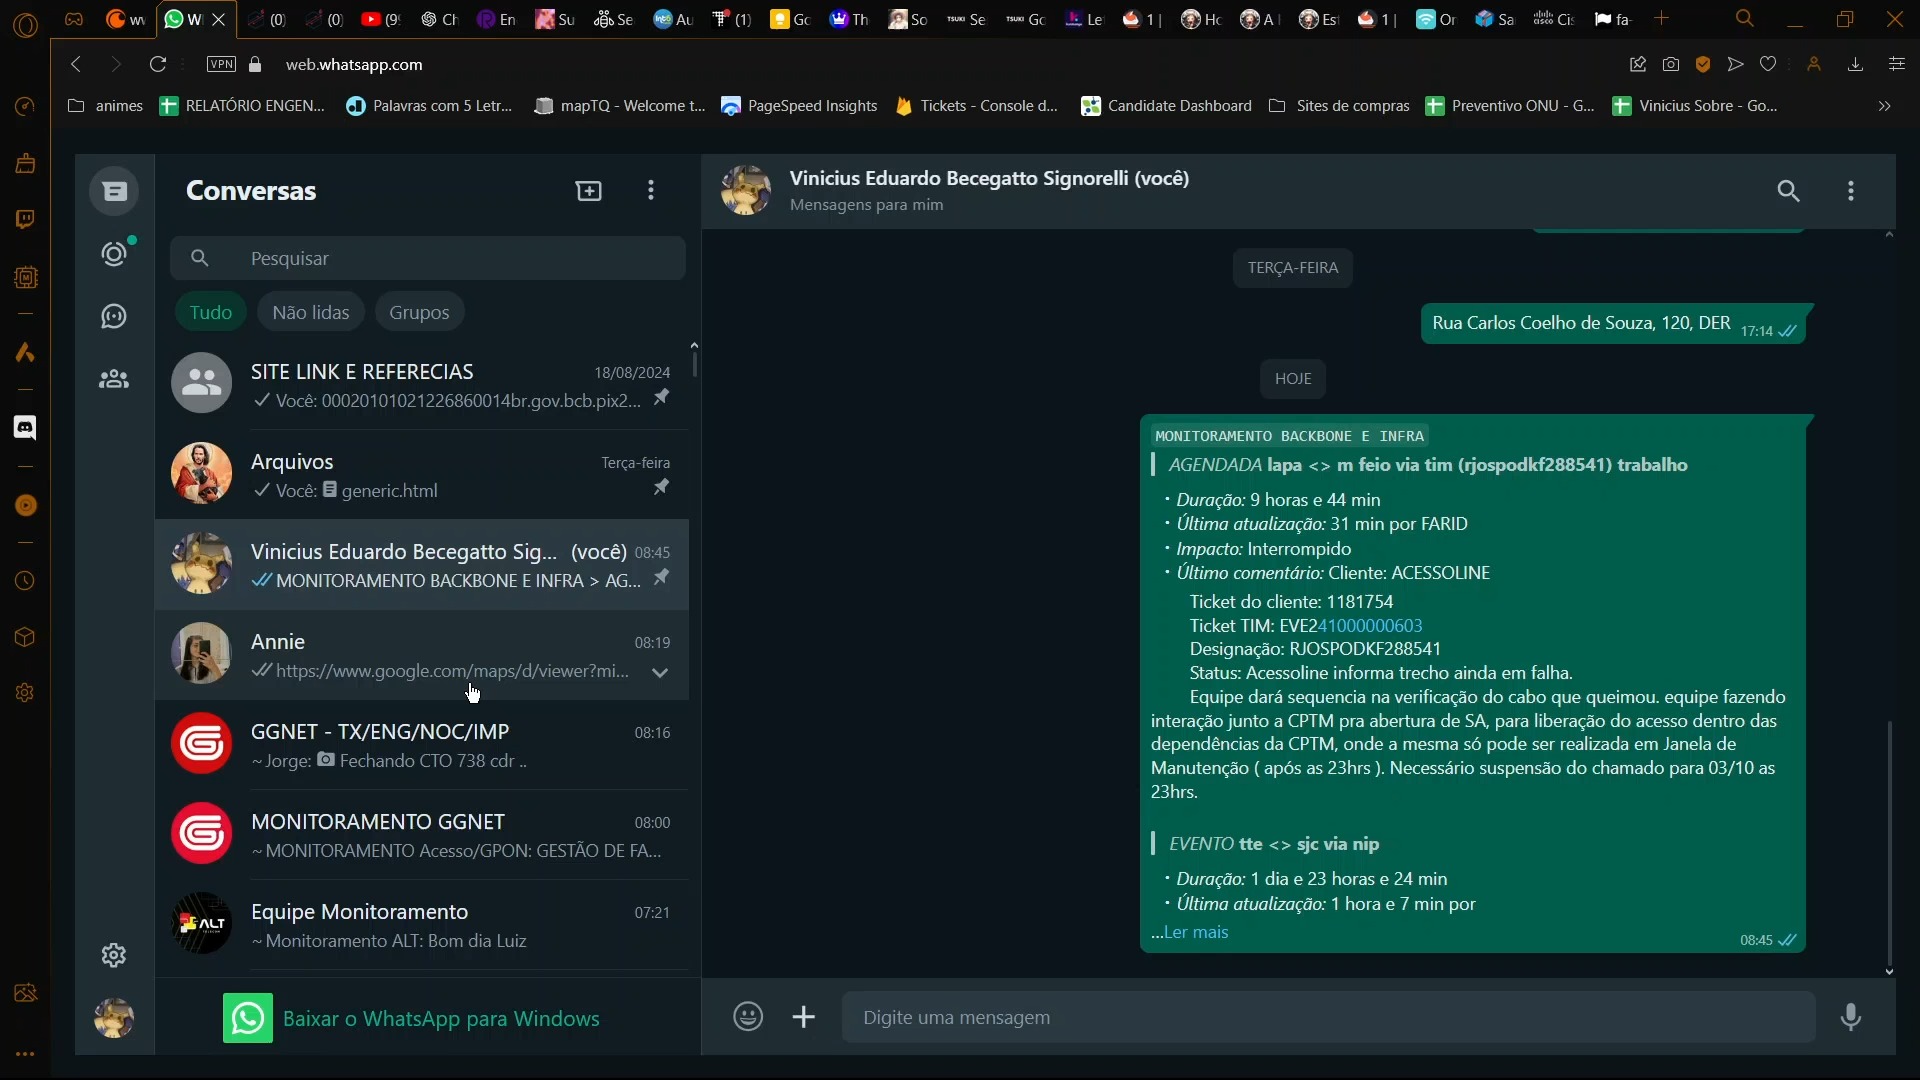Click the emoji picker icon
Screen dimensions: 1920x1080
tap(748, 1017)
